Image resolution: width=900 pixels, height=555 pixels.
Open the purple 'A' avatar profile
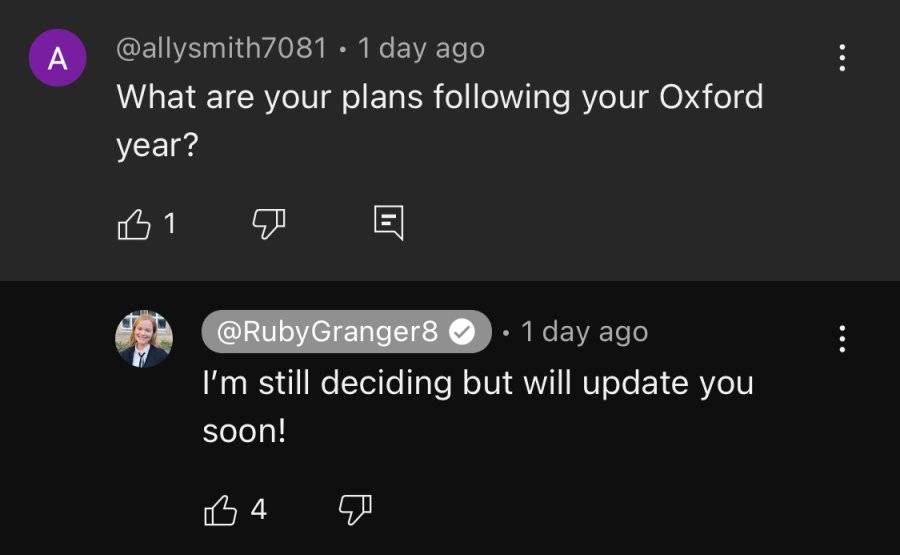pos(57,57)
